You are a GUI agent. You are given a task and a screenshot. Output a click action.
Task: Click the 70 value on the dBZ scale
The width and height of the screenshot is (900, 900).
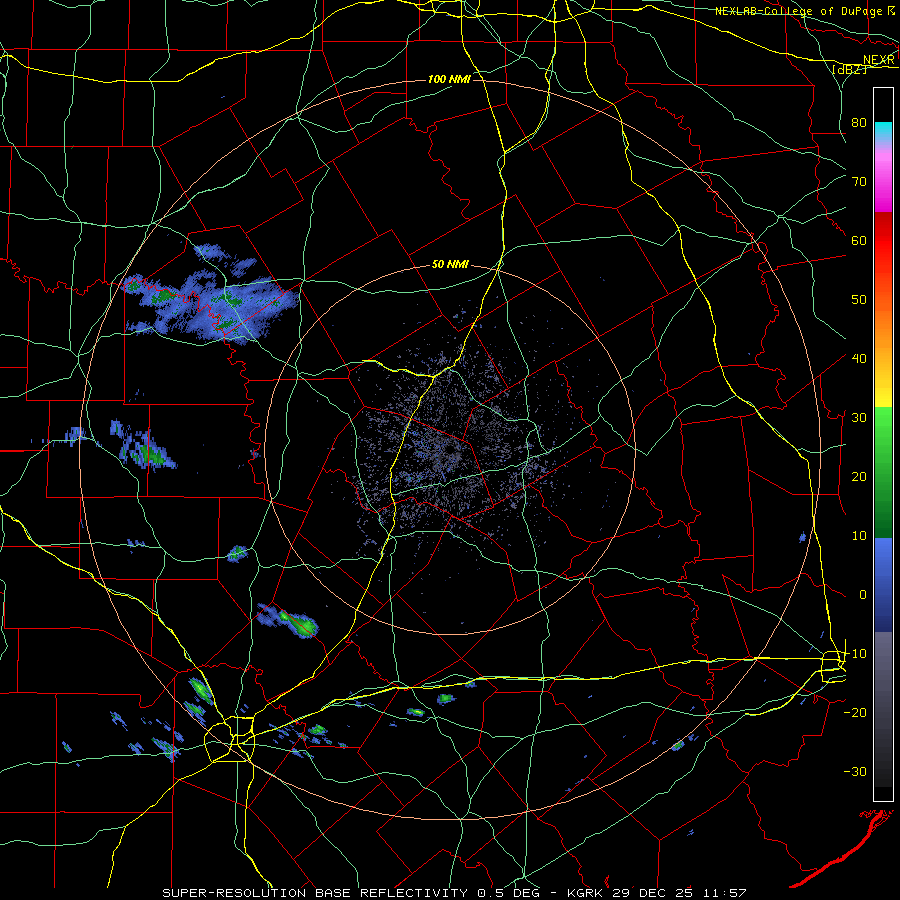(x=859, y=181)
